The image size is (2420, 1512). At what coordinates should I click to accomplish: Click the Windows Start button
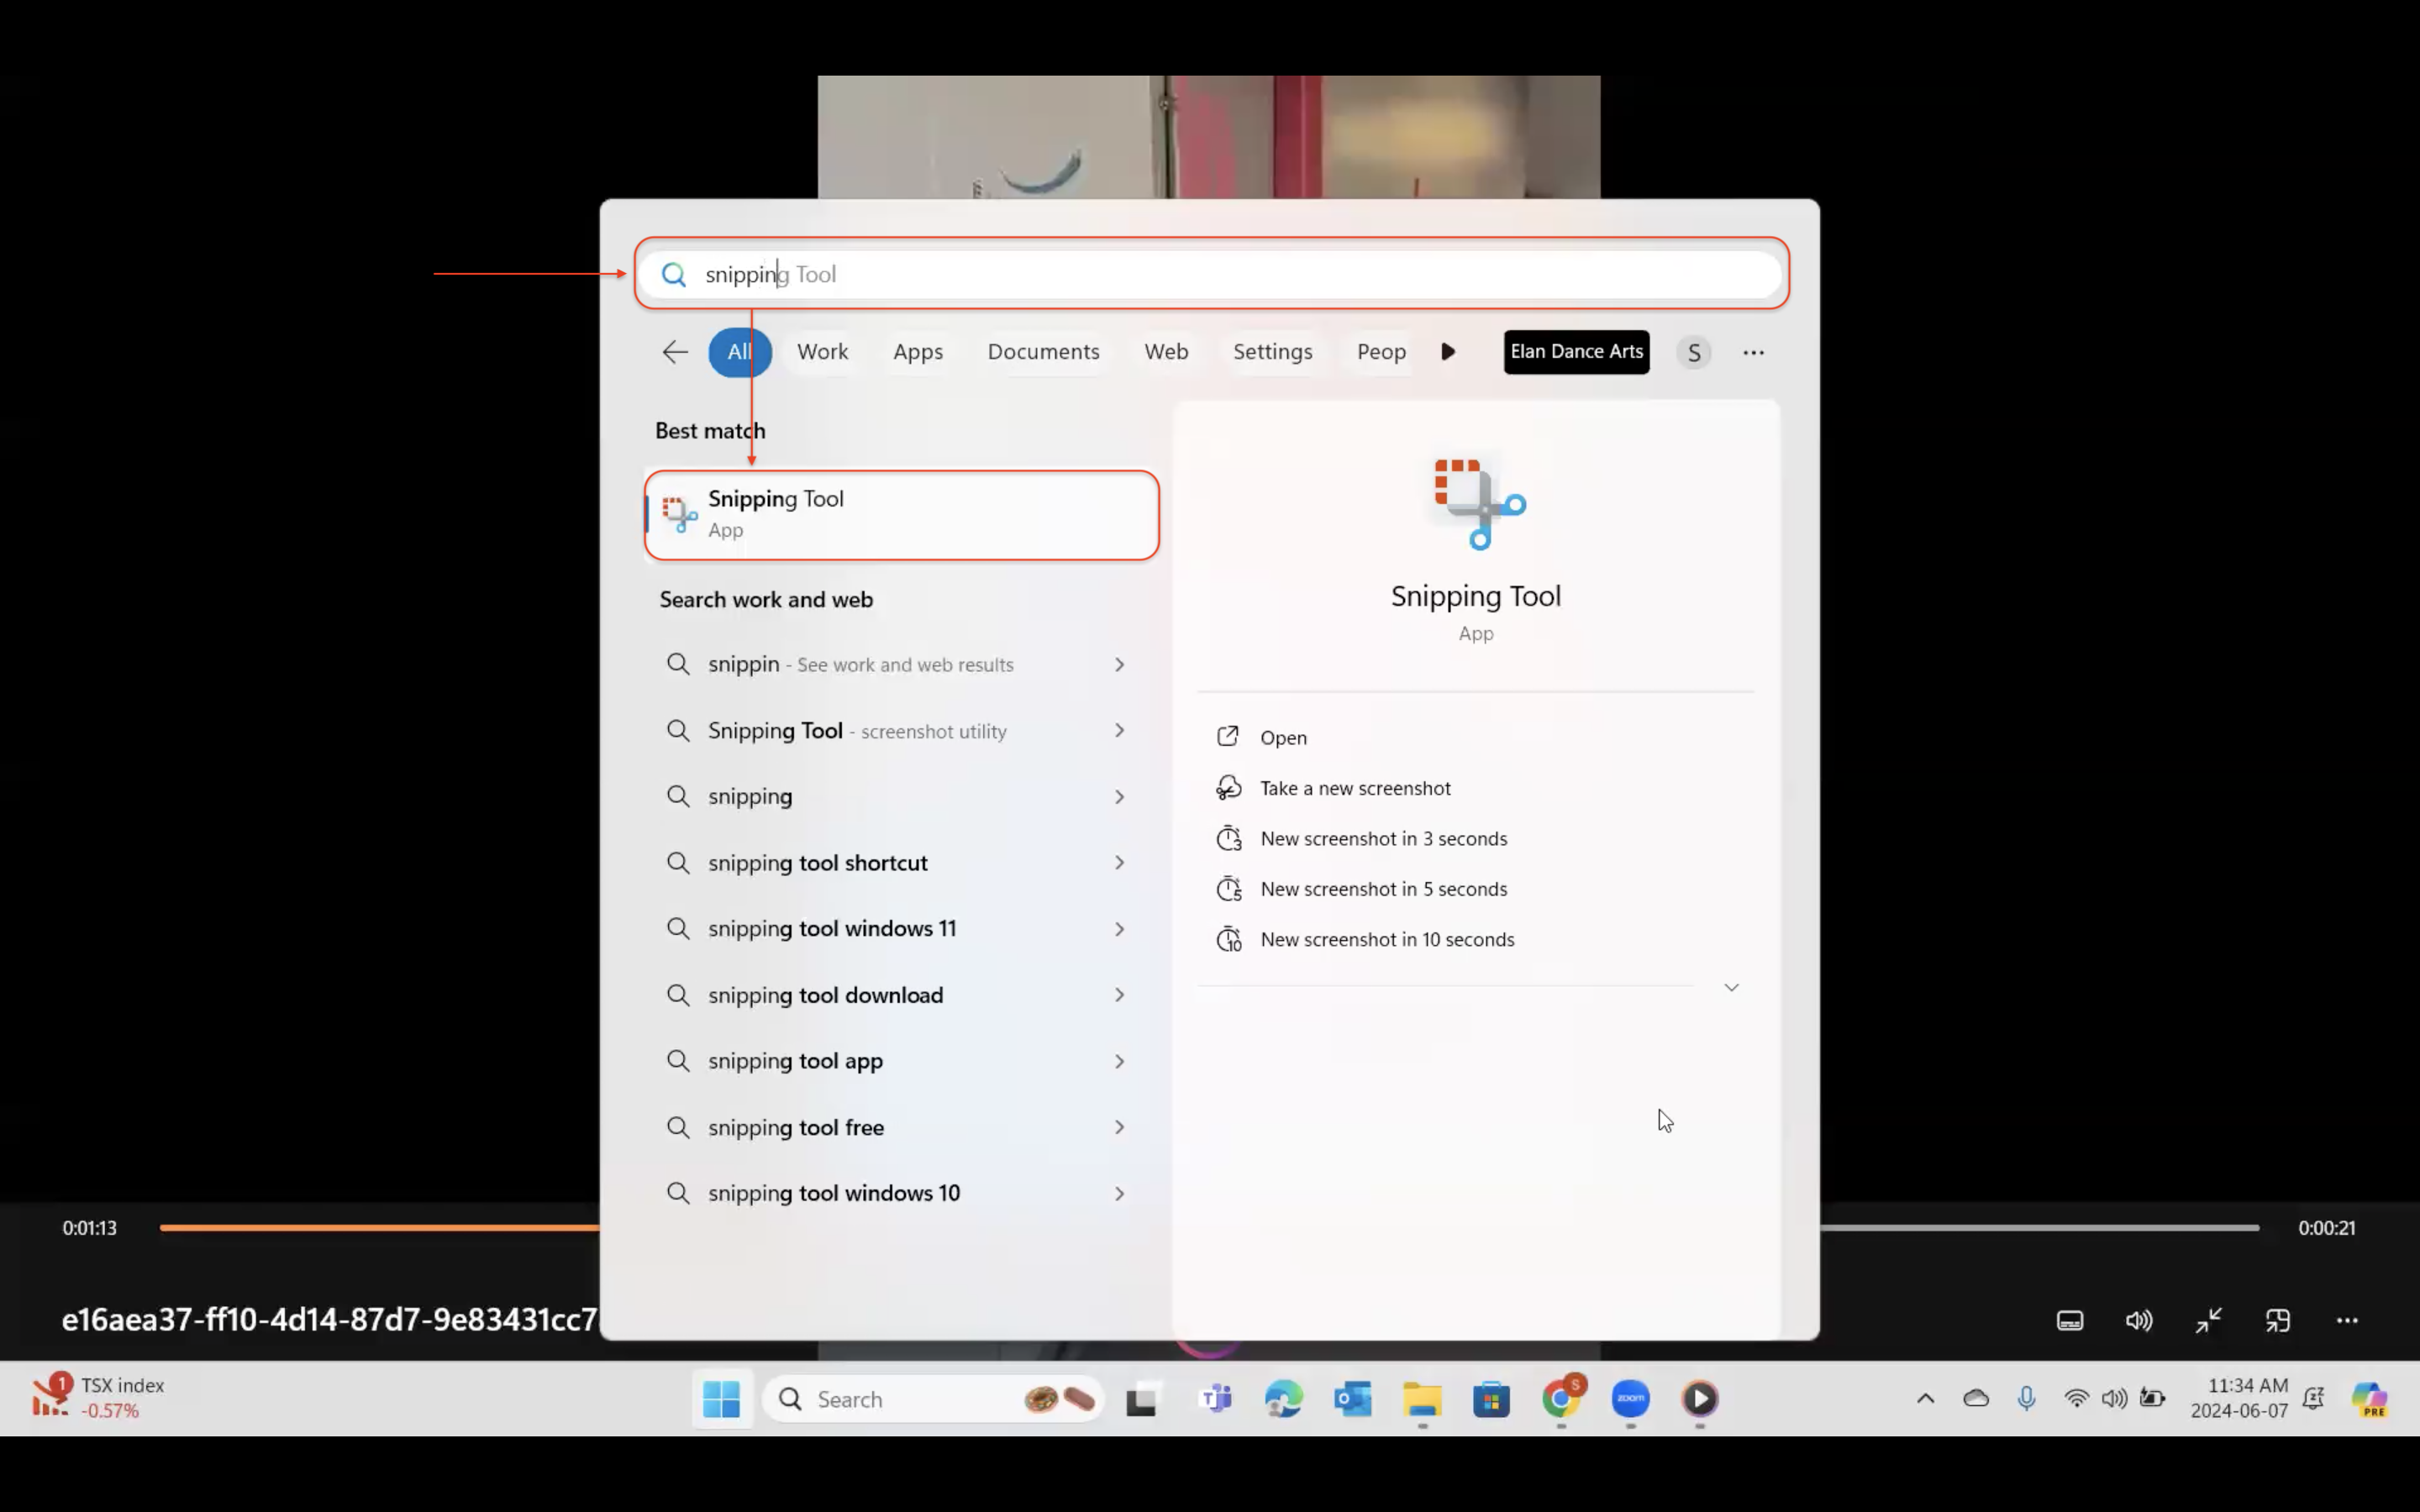[x=721, y=1399]
